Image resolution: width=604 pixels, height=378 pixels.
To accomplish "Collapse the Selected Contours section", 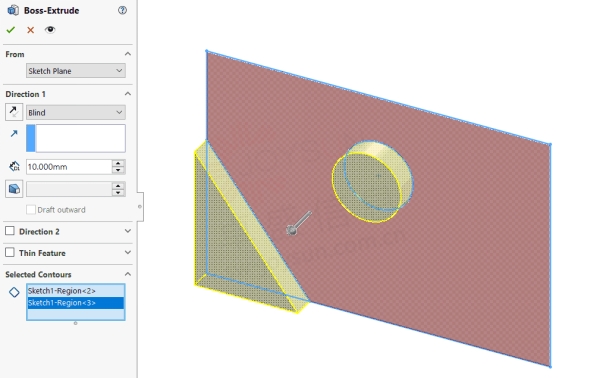I will pos(128,274).
